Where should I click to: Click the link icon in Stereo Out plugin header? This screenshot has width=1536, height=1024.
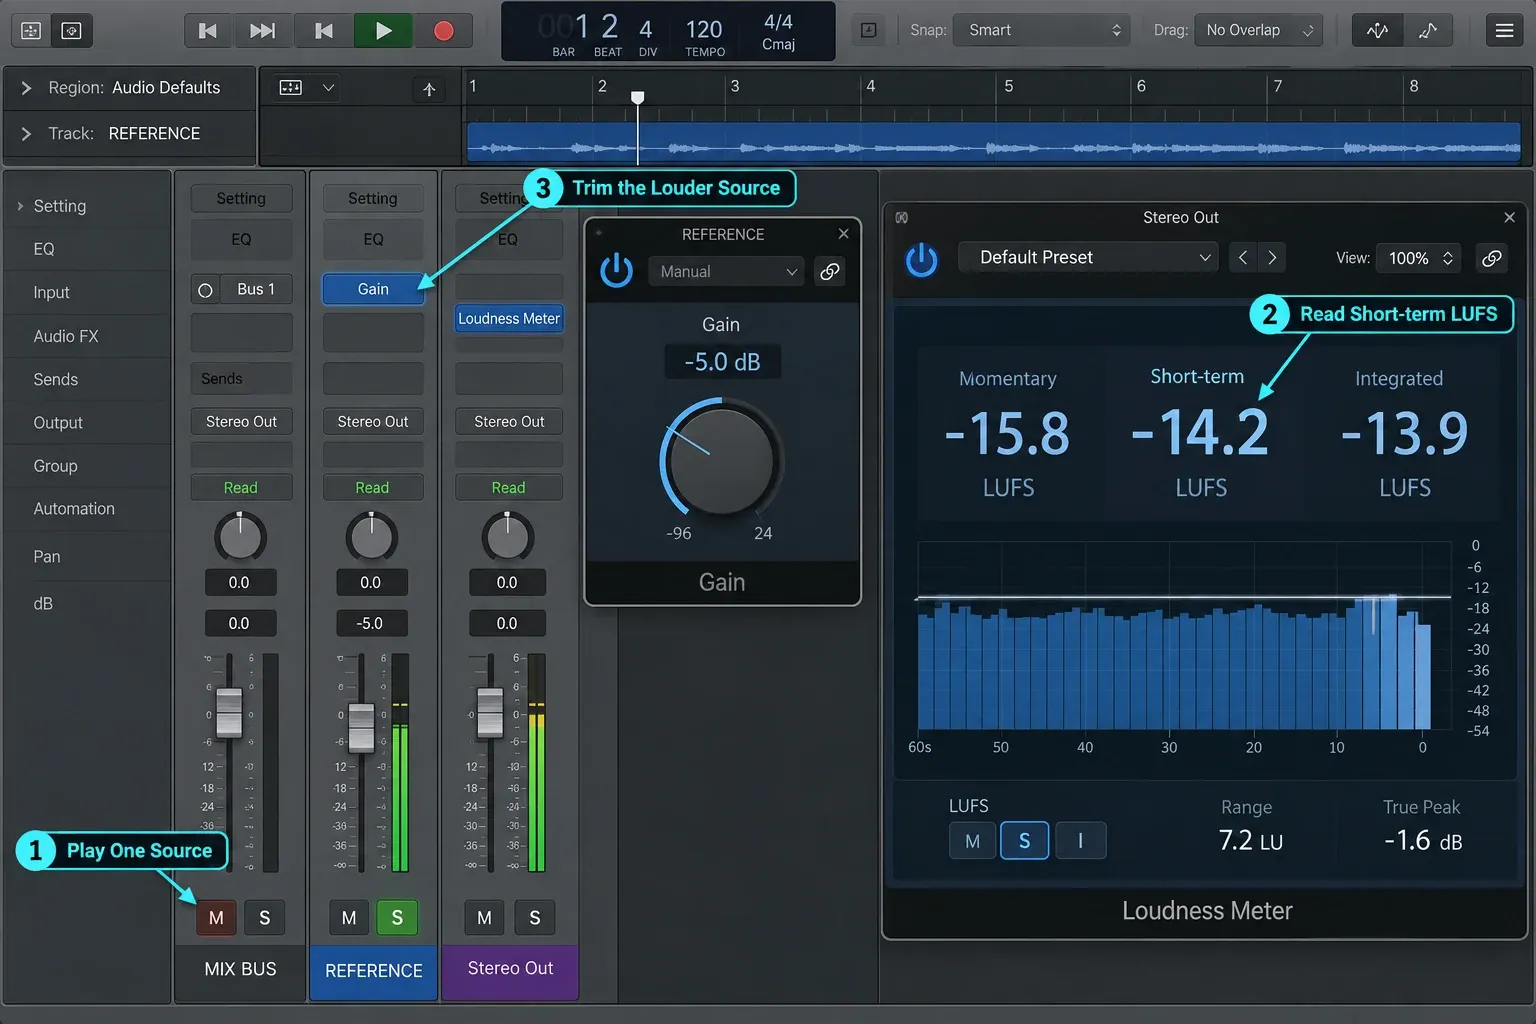coord(1491,258)
